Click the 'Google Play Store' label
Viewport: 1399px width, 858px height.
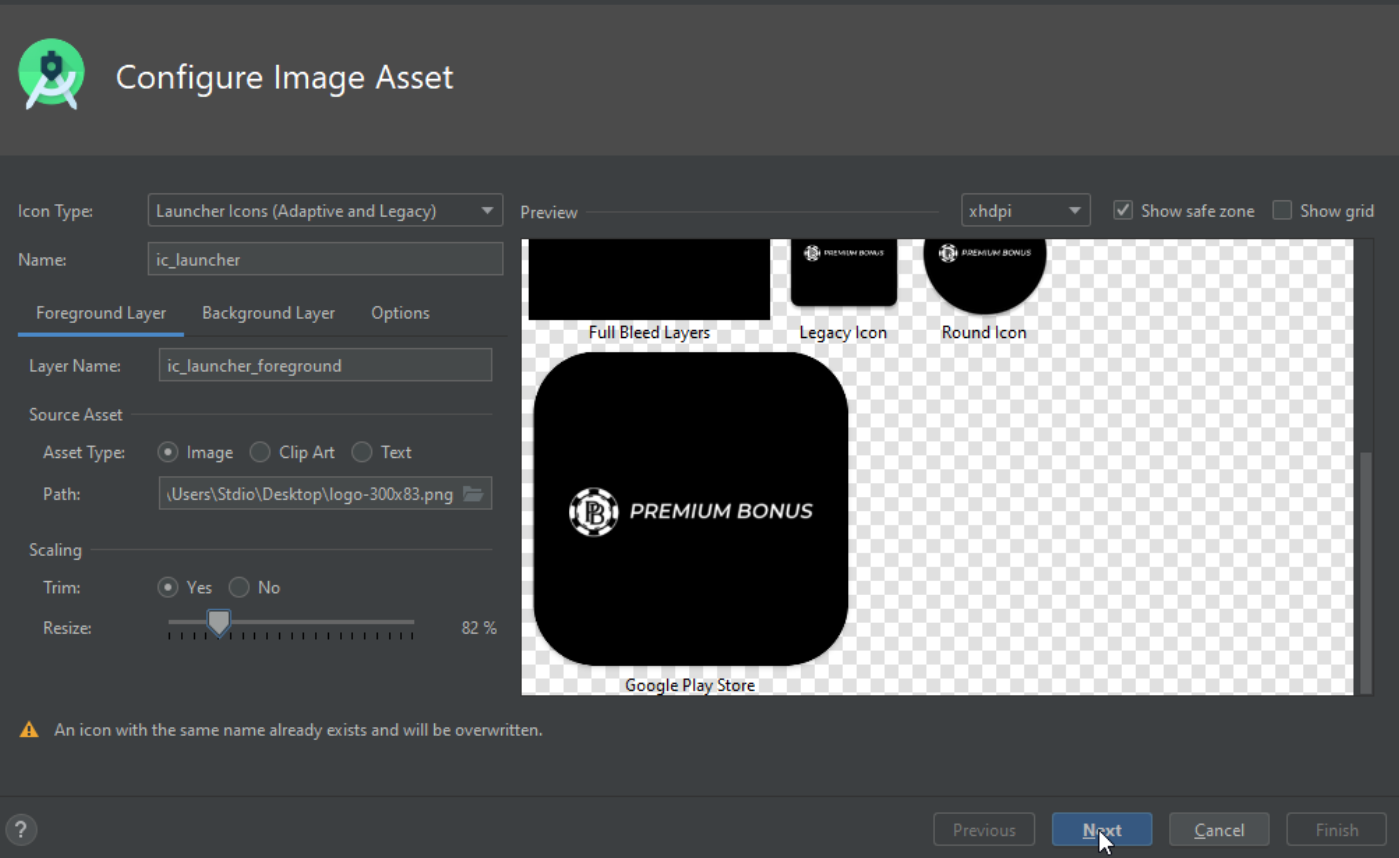click(690, 685)
